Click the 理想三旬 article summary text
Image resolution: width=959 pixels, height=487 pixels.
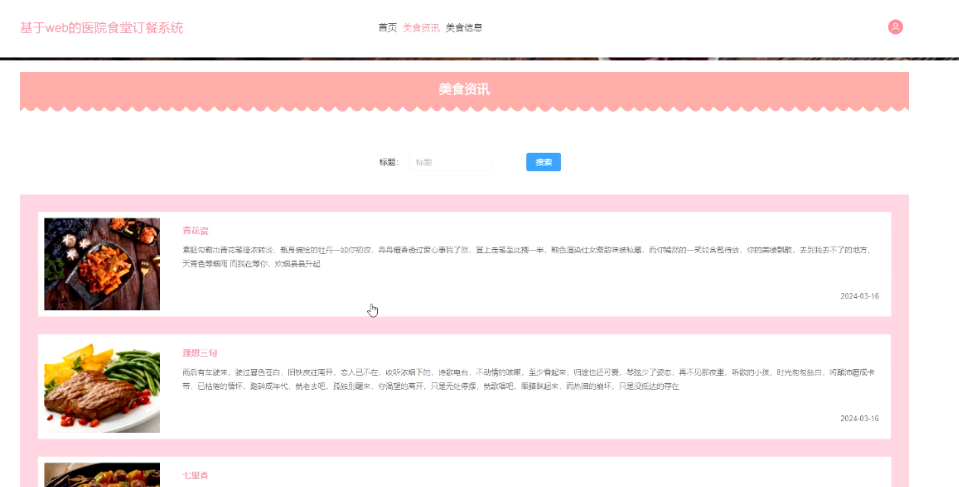(530, 379)
